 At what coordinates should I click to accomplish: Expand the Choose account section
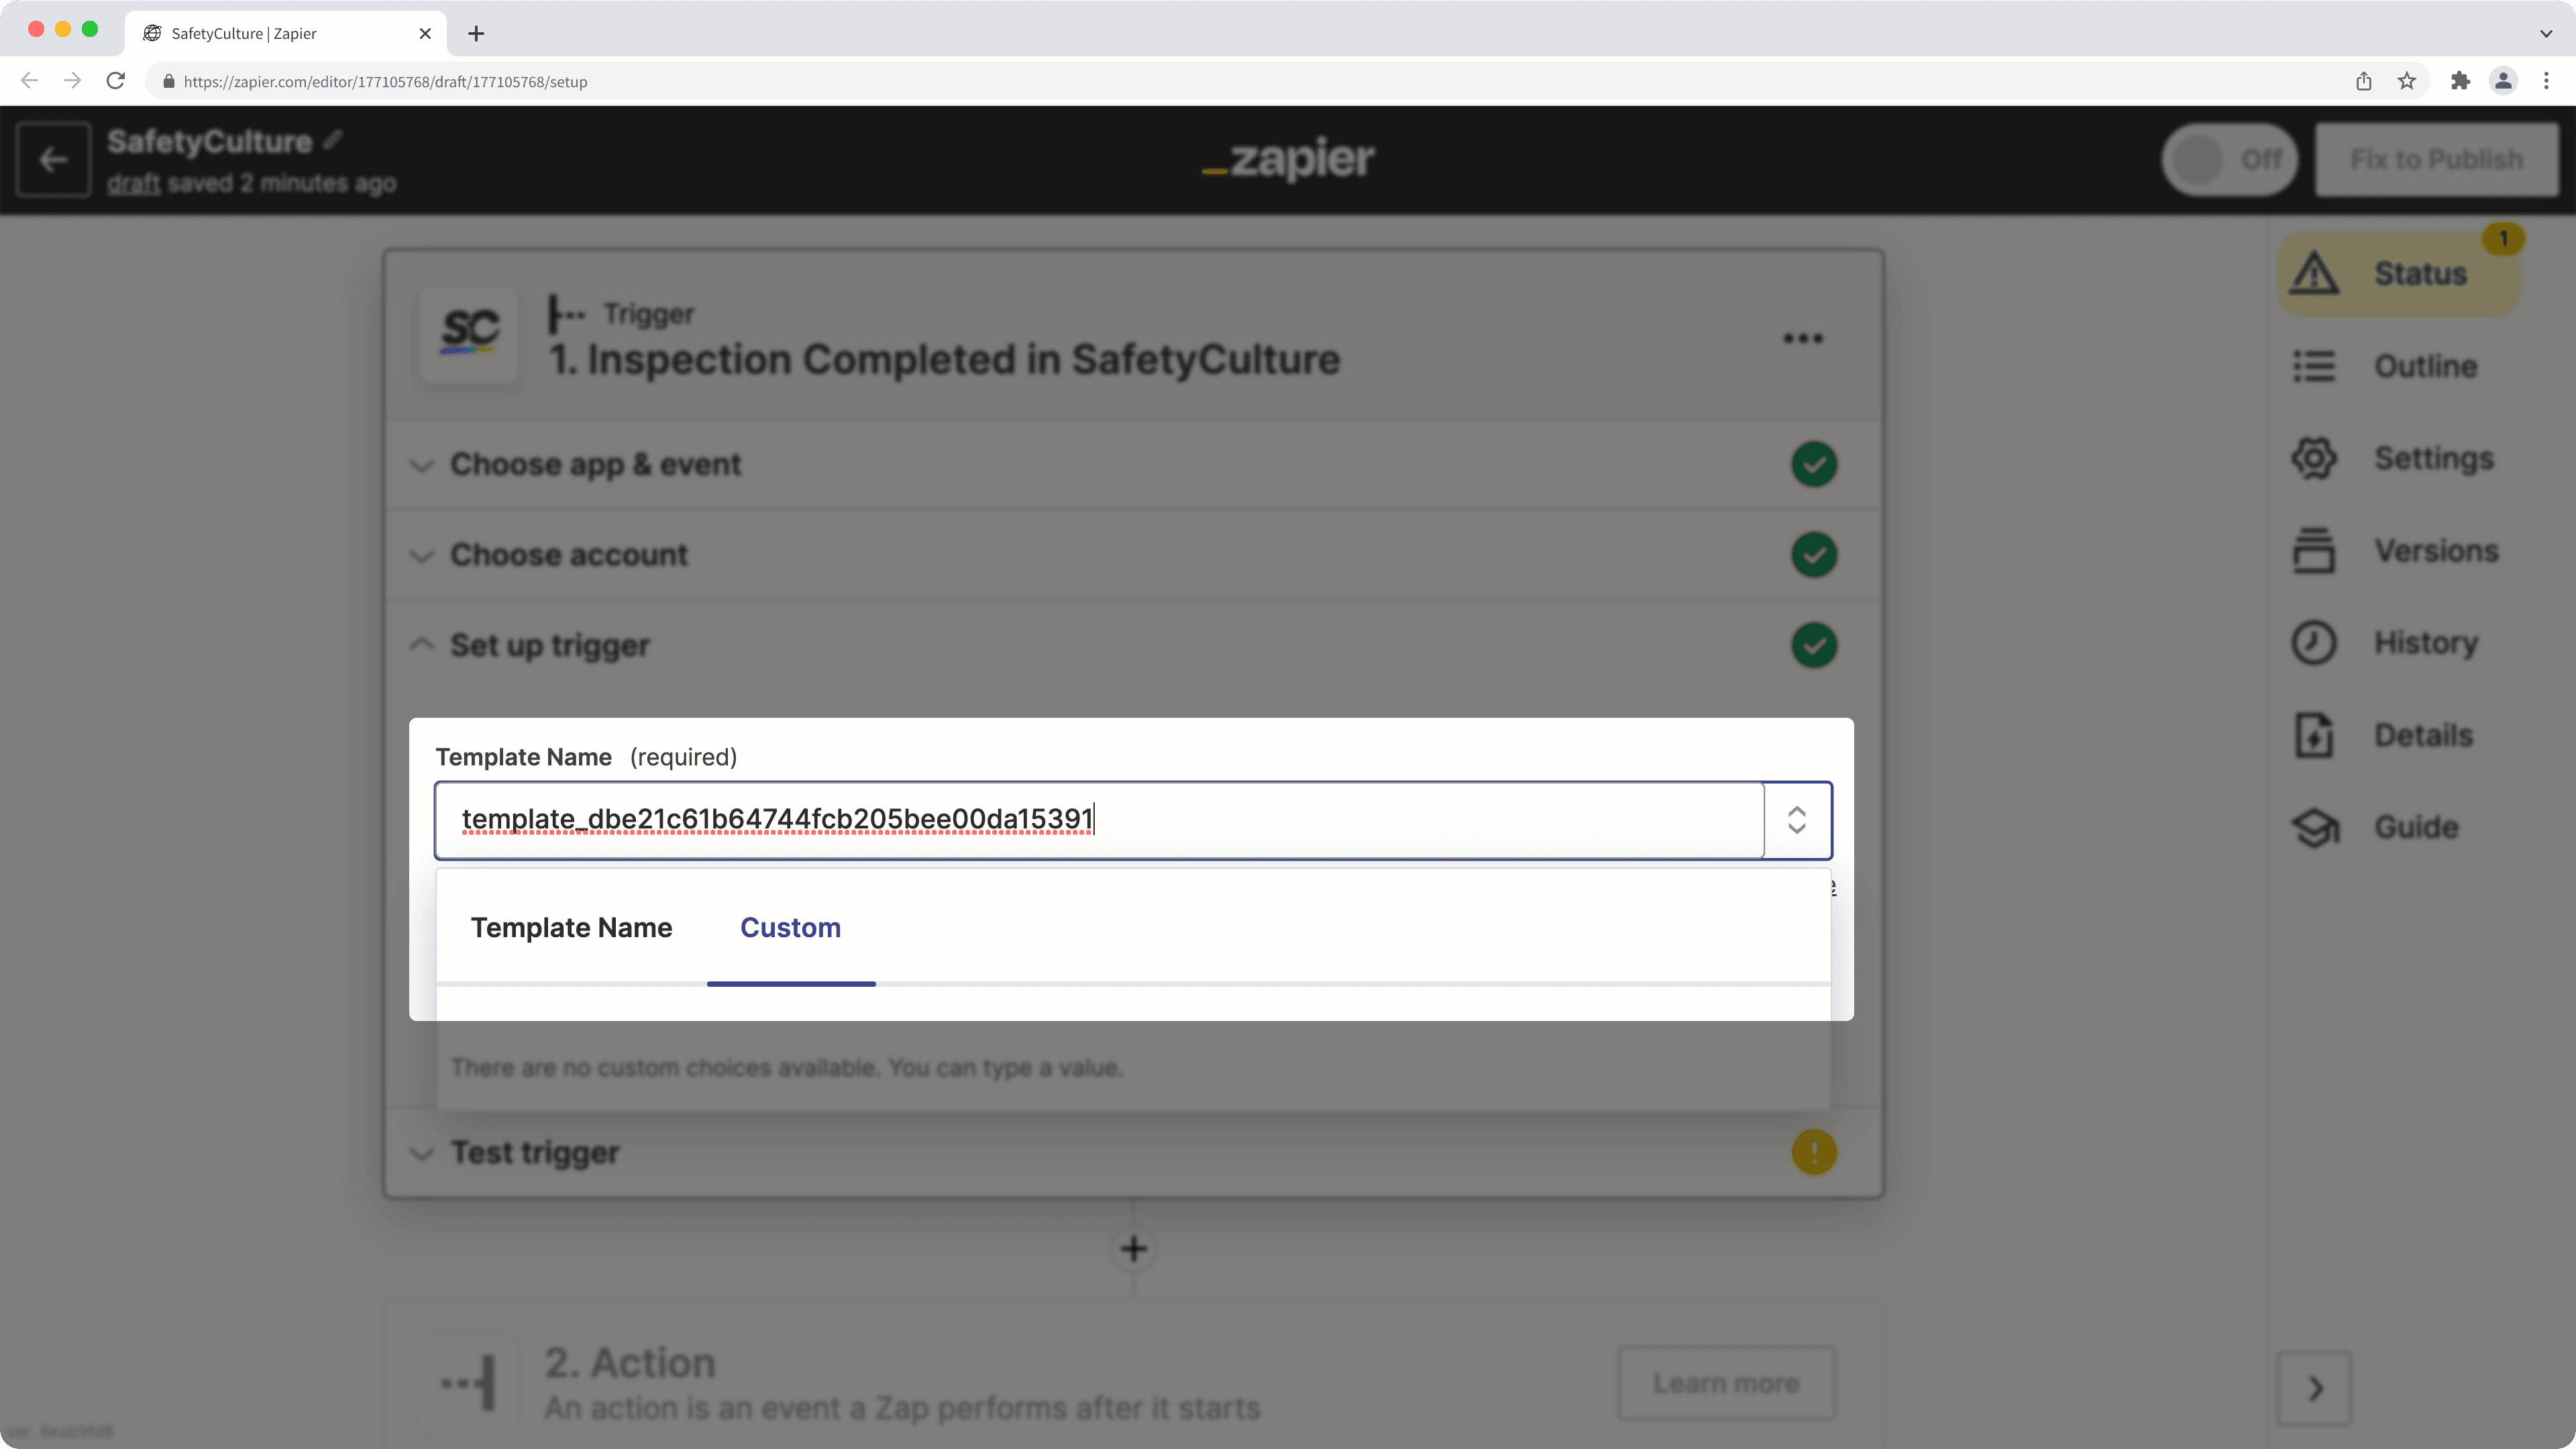568,555
